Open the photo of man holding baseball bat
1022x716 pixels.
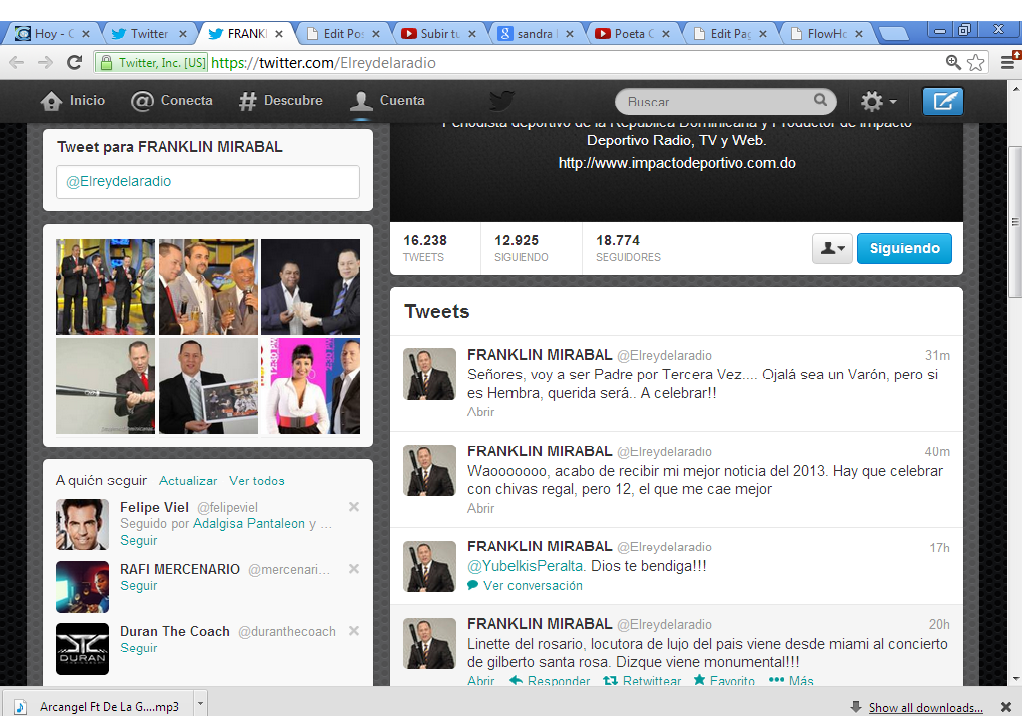[x=106, y=386]
